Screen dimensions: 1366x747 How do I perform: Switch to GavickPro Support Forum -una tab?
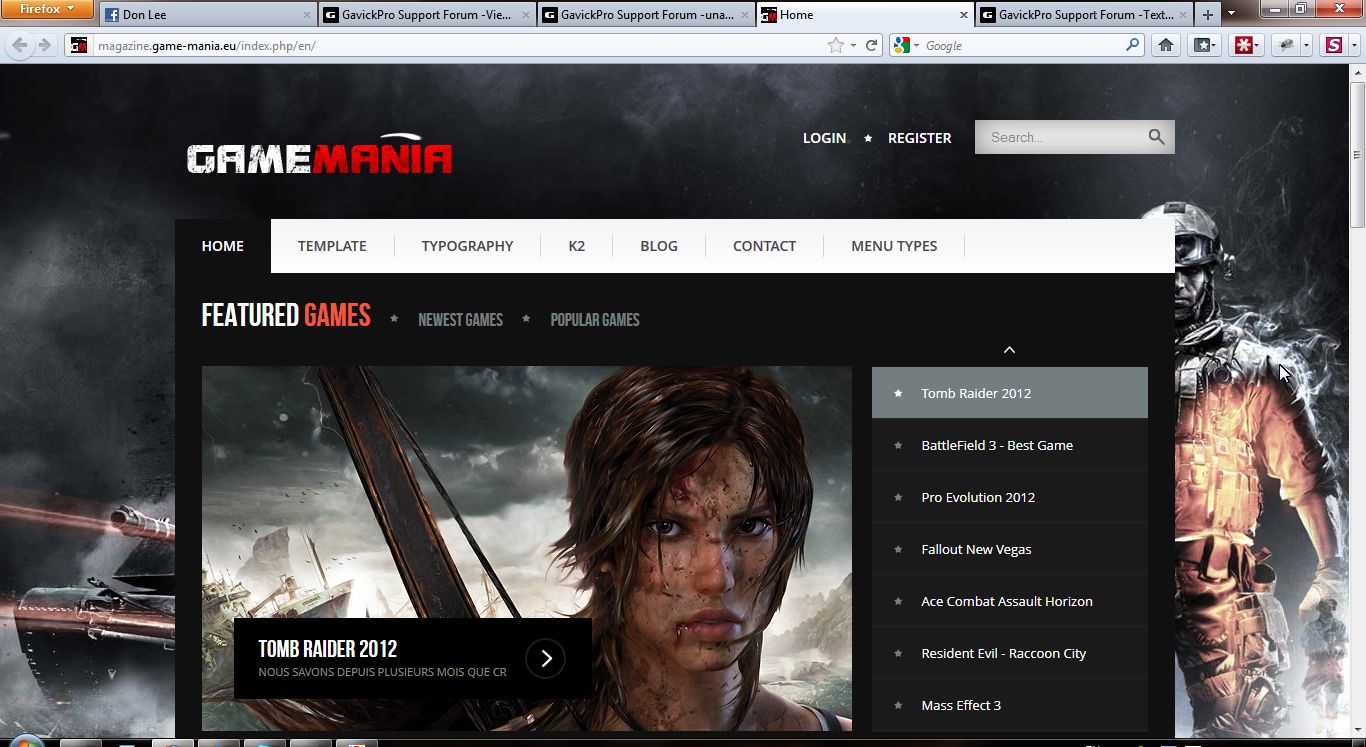646,15
